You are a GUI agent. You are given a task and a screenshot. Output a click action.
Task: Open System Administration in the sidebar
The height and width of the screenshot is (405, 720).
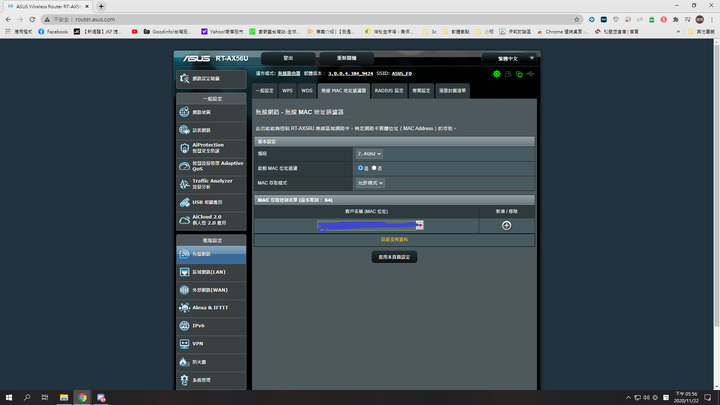(x=211, y=380)
